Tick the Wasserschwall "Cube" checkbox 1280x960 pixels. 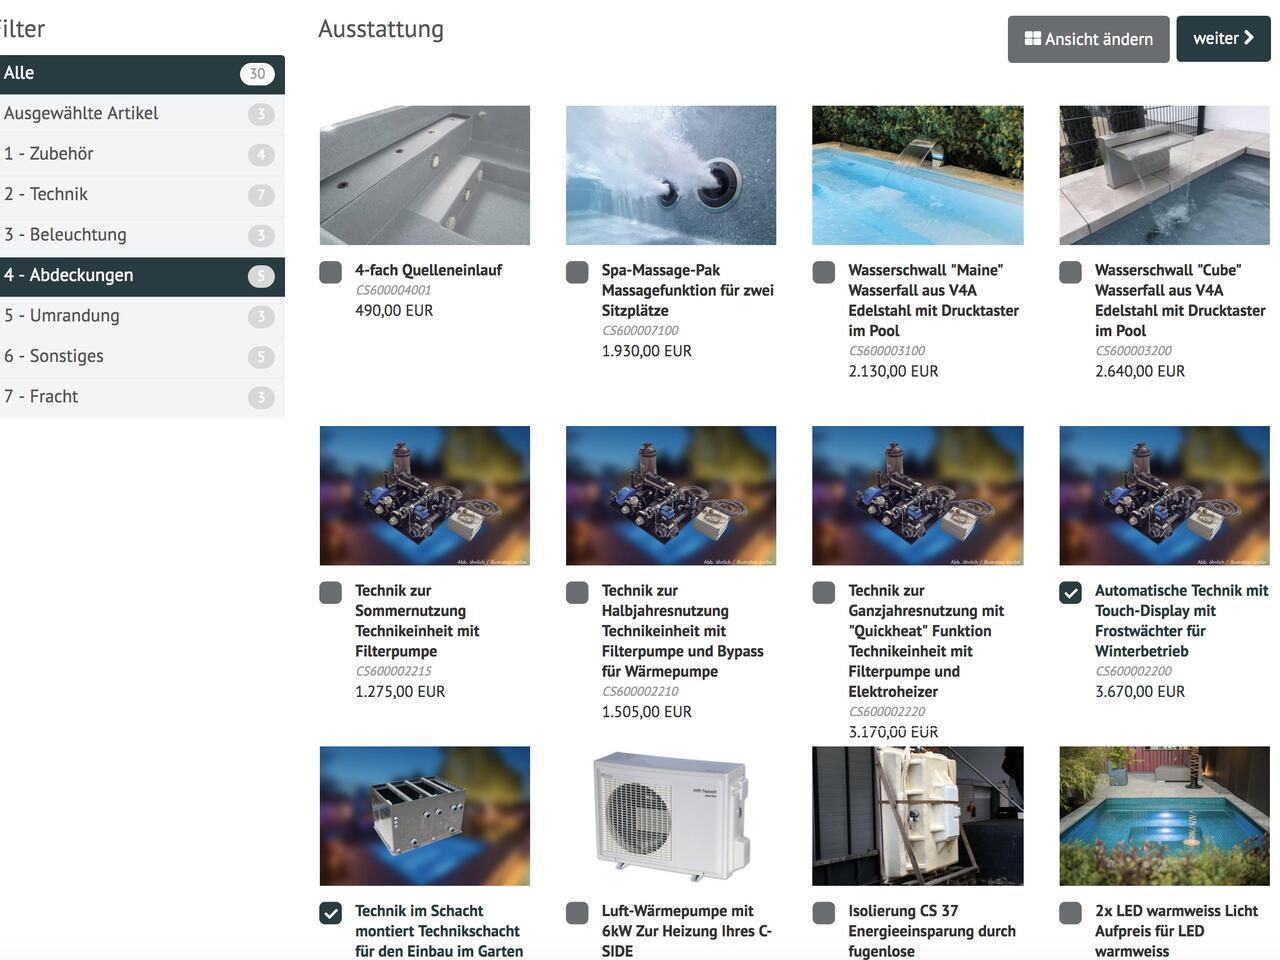click(x=1071, y=272)
